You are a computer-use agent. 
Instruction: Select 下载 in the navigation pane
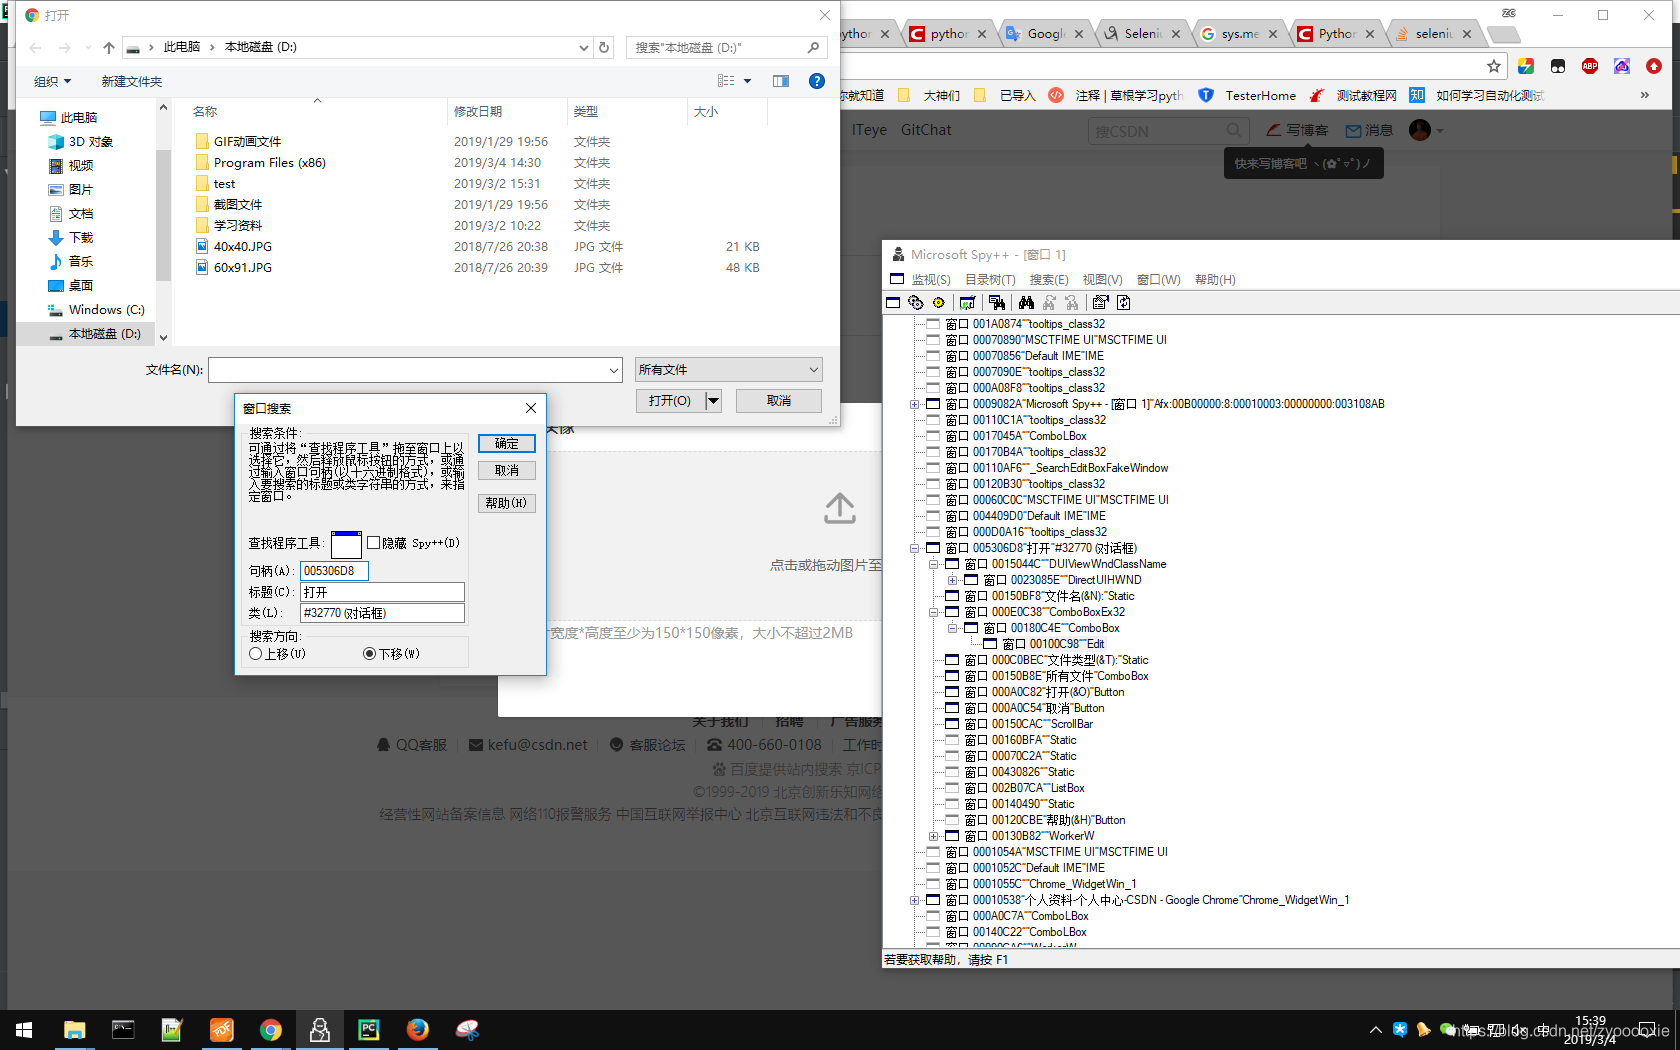[81, 237]
